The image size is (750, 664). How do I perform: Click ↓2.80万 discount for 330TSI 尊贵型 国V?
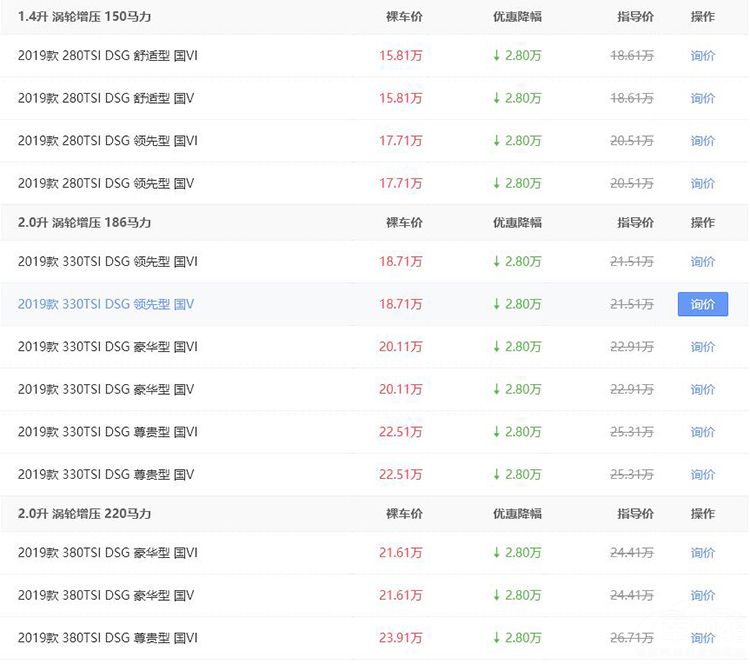[517, 474]
